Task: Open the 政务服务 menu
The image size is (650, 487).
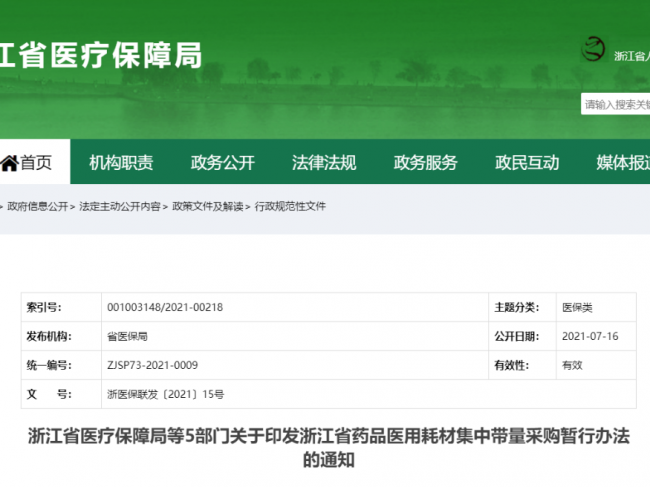Action: 425,162
